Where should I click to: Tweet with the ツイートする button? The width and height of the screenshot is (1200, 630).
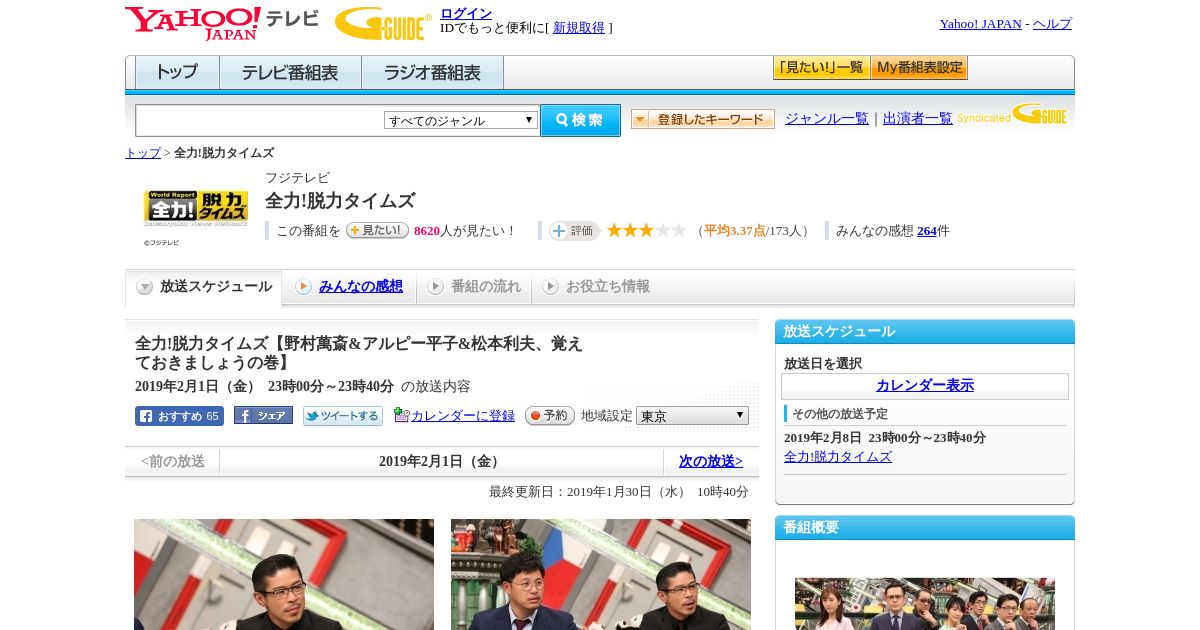[x=343, y=416]
